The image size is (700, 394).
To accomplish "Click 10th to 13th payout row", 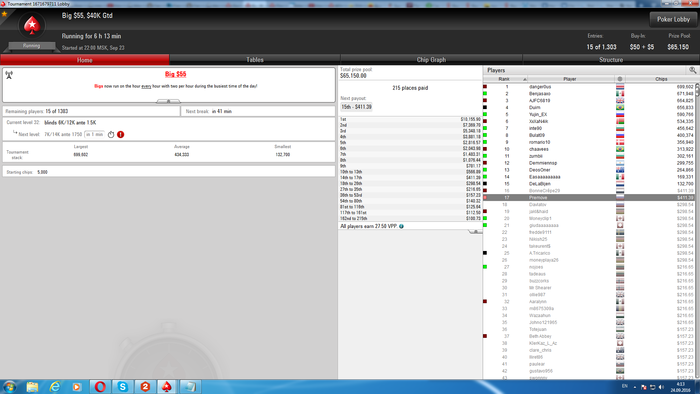I will (410, 172).
